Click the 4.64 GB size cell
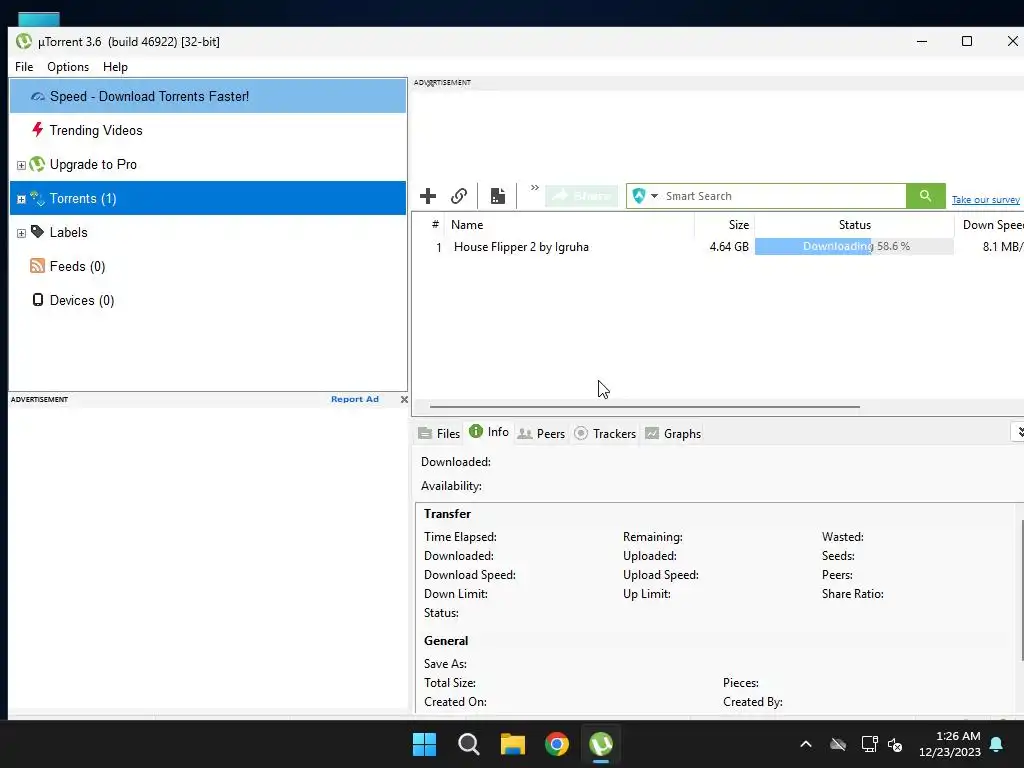Screen dimensions: 1024x768 729,247
